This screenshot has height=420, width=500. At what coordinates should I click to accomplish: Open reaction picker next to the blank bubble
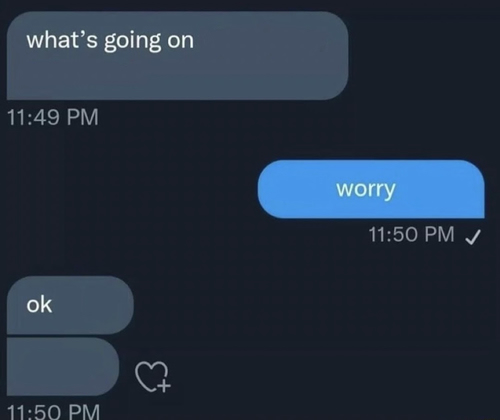[153, 376]
